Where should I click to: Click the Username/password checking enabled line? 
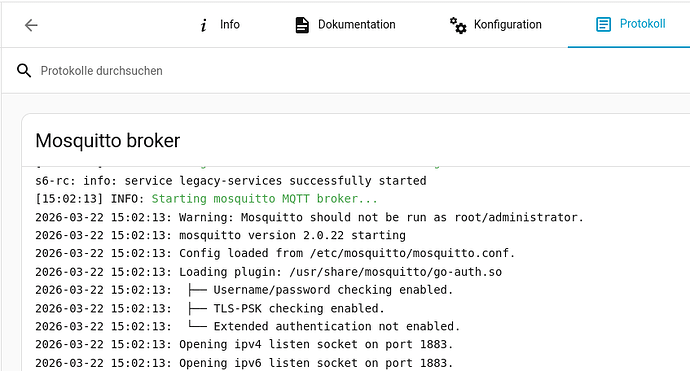[244, 290]
